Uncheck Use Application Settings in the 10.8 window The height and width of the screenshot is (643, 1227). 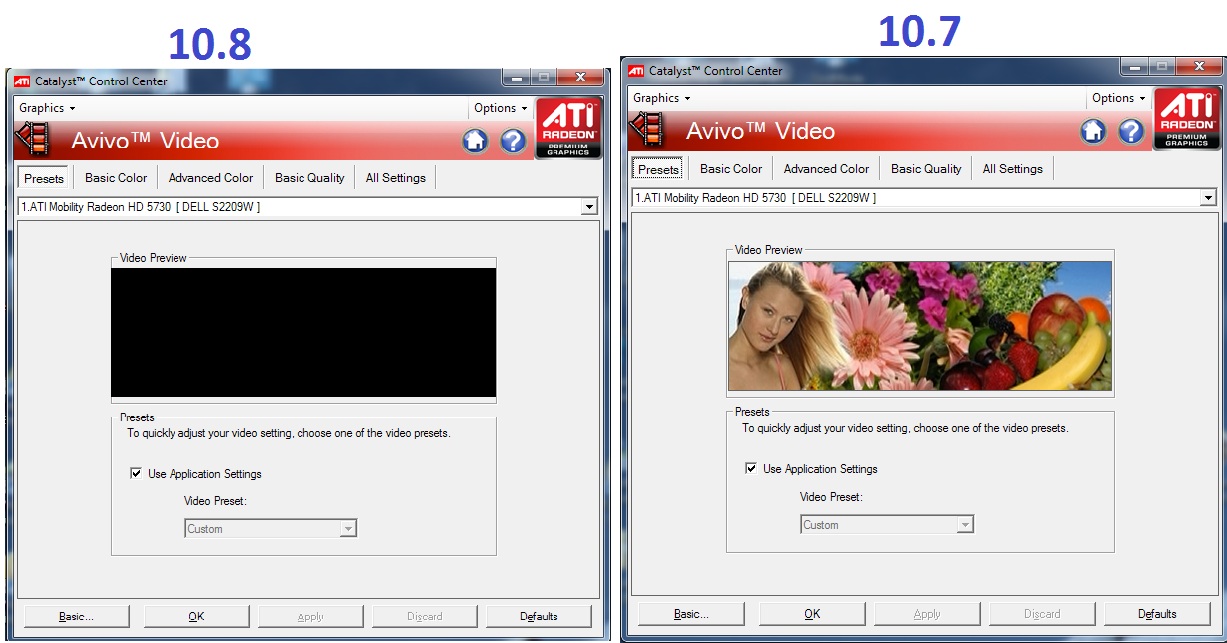pyautogui.click(x=136, y=474)
